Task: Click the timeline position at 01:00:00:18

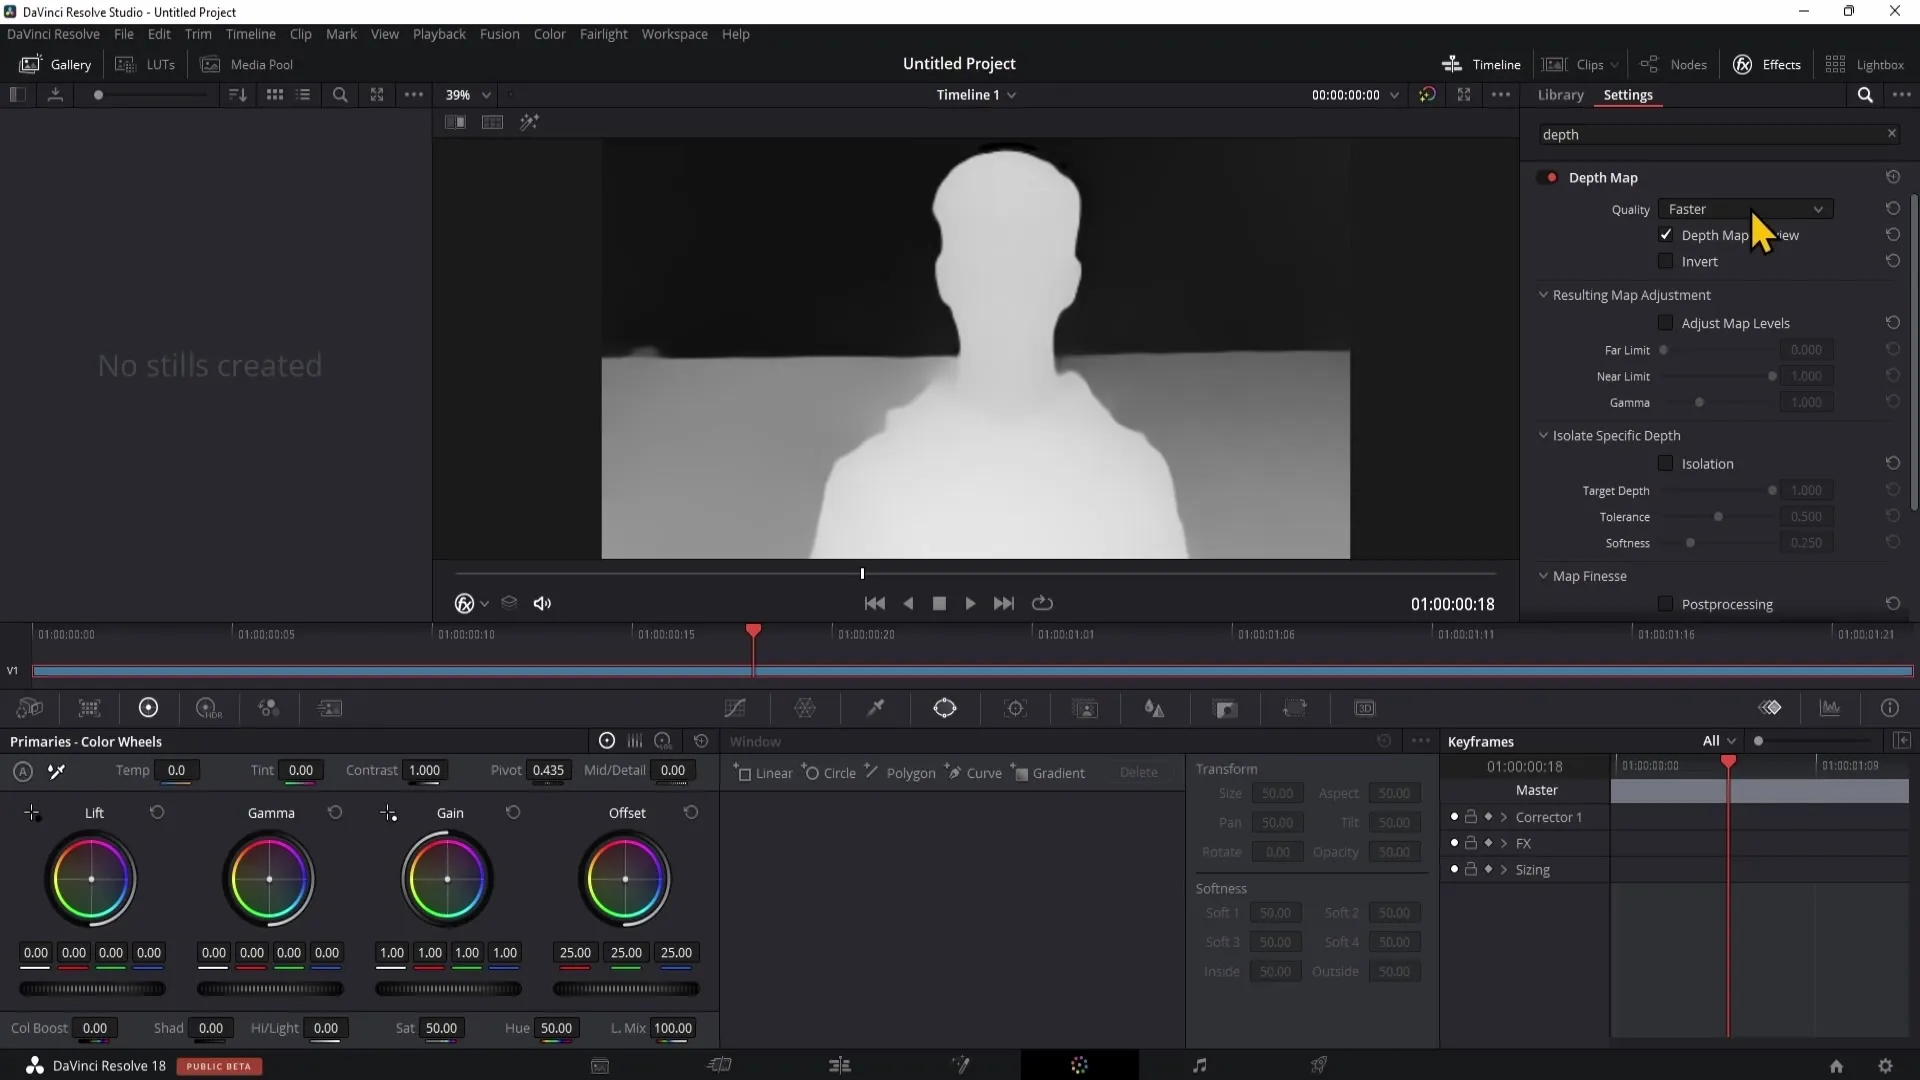Action: [753, 634]
